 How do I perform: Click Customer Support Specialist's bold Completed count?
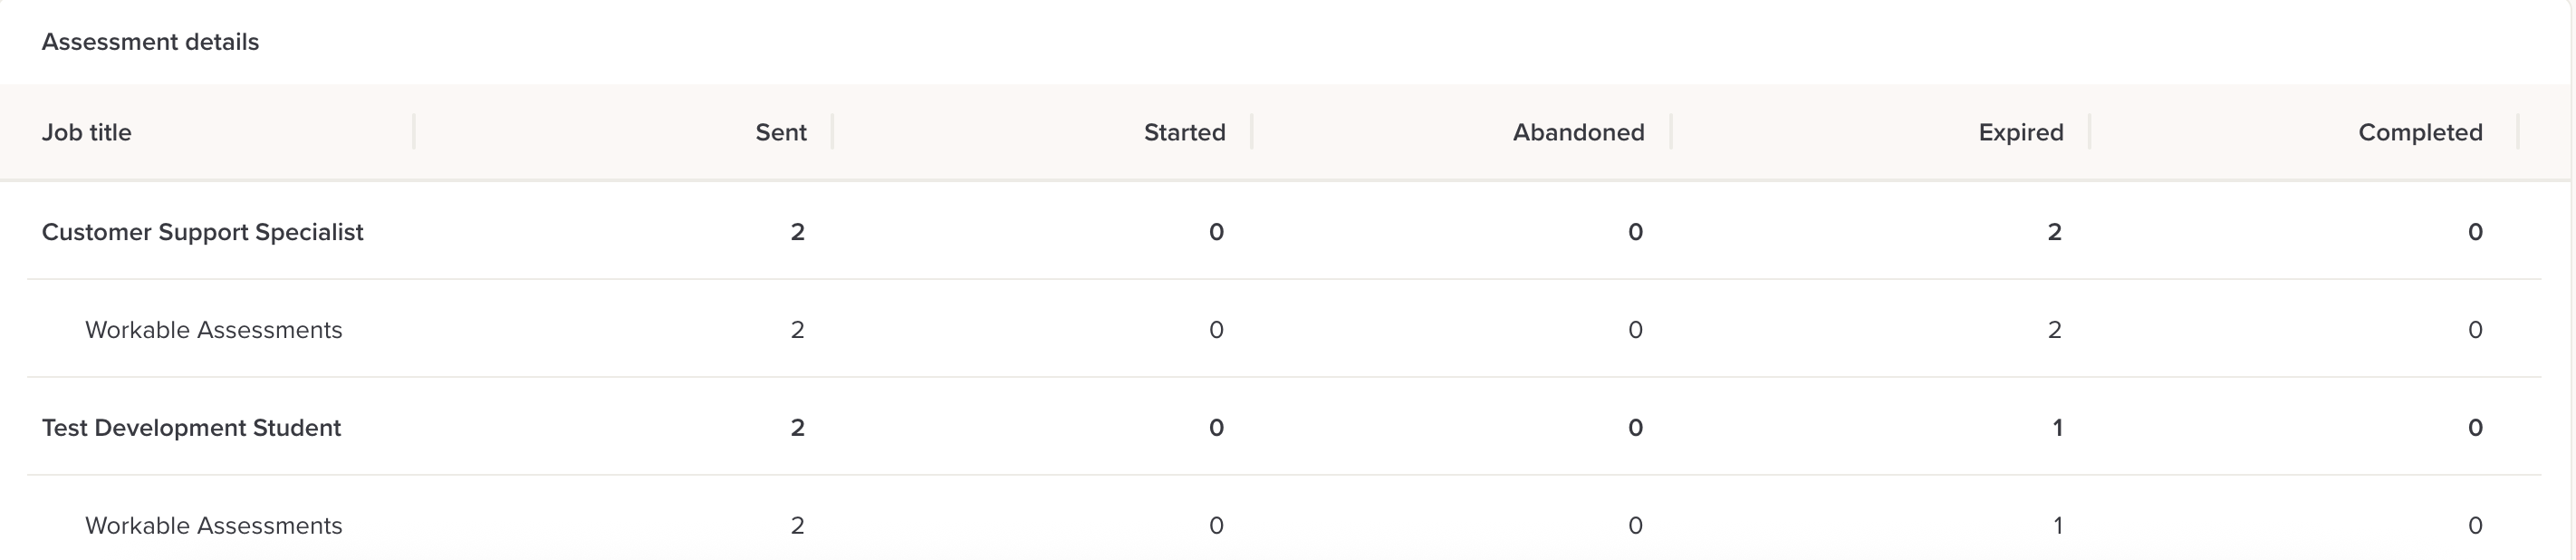tap(2474, 232)
